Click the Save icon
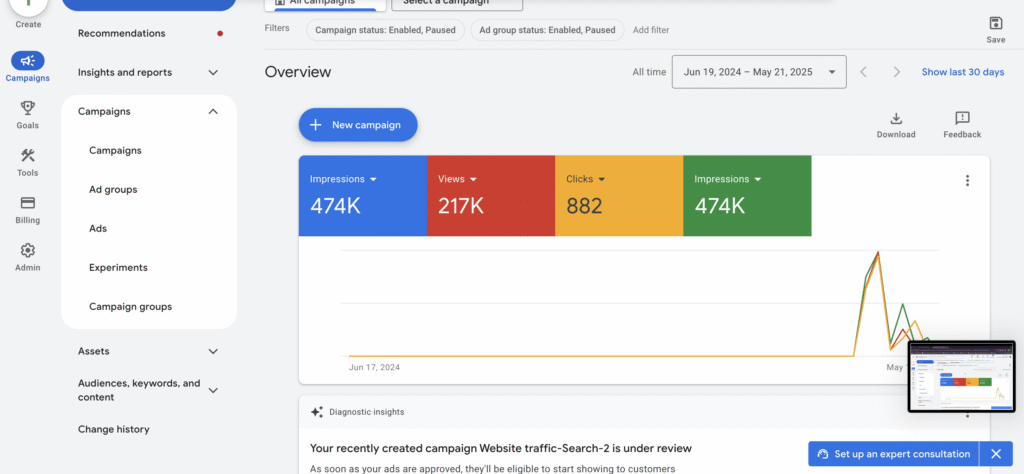1024x474 pixels. (x=995, y=24)
